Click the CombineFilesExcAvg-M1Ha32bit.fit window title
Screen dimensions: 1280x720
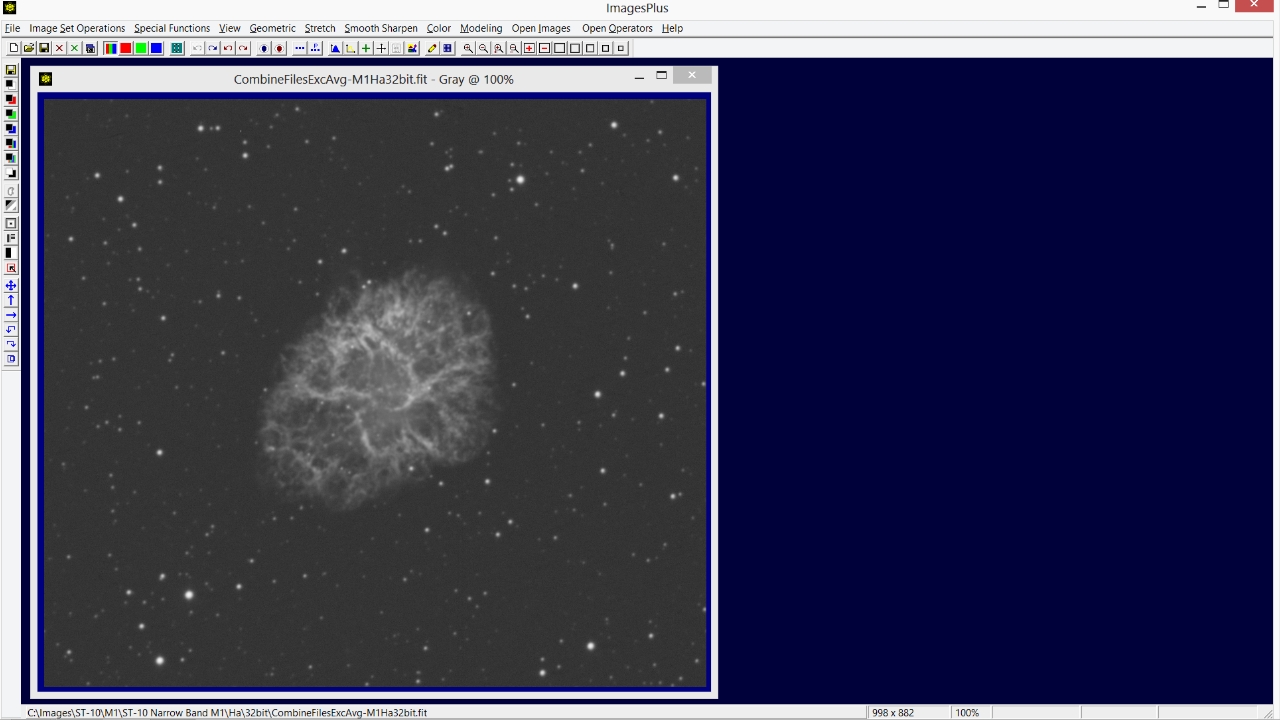[x=374, y=79]
